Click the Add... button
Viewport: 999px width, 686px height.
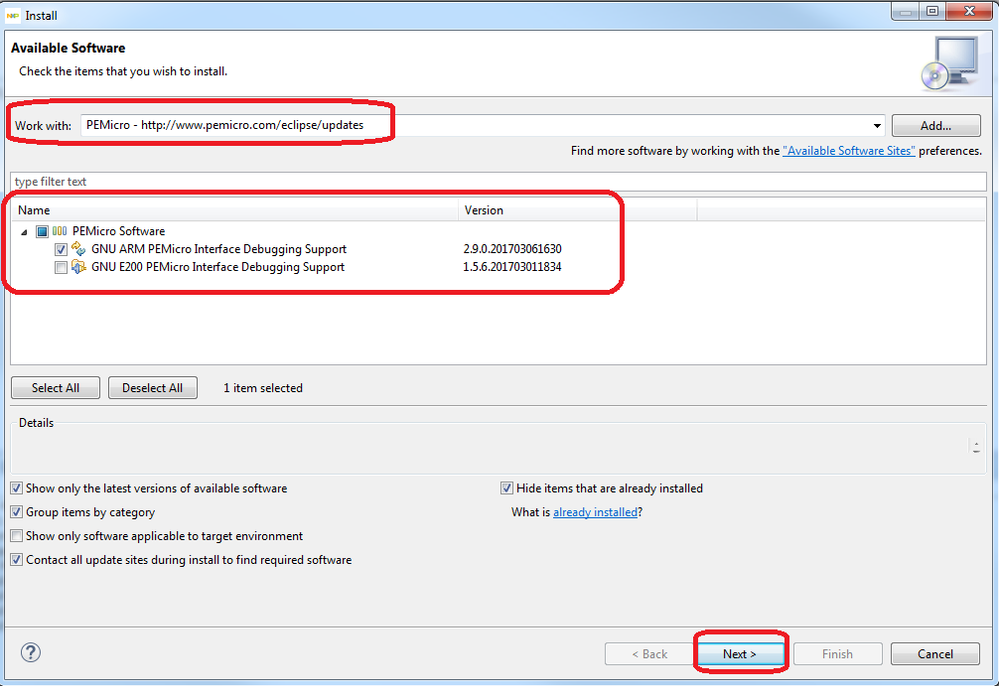(935, 125)
